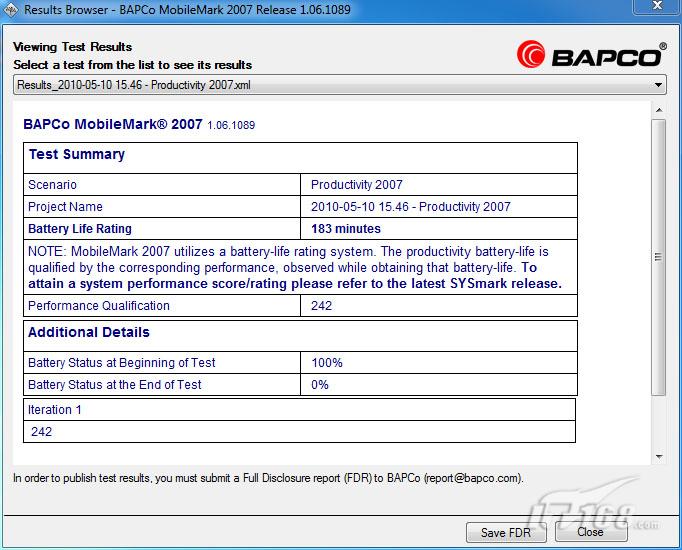Click the scrollbar up arrow

659,110
